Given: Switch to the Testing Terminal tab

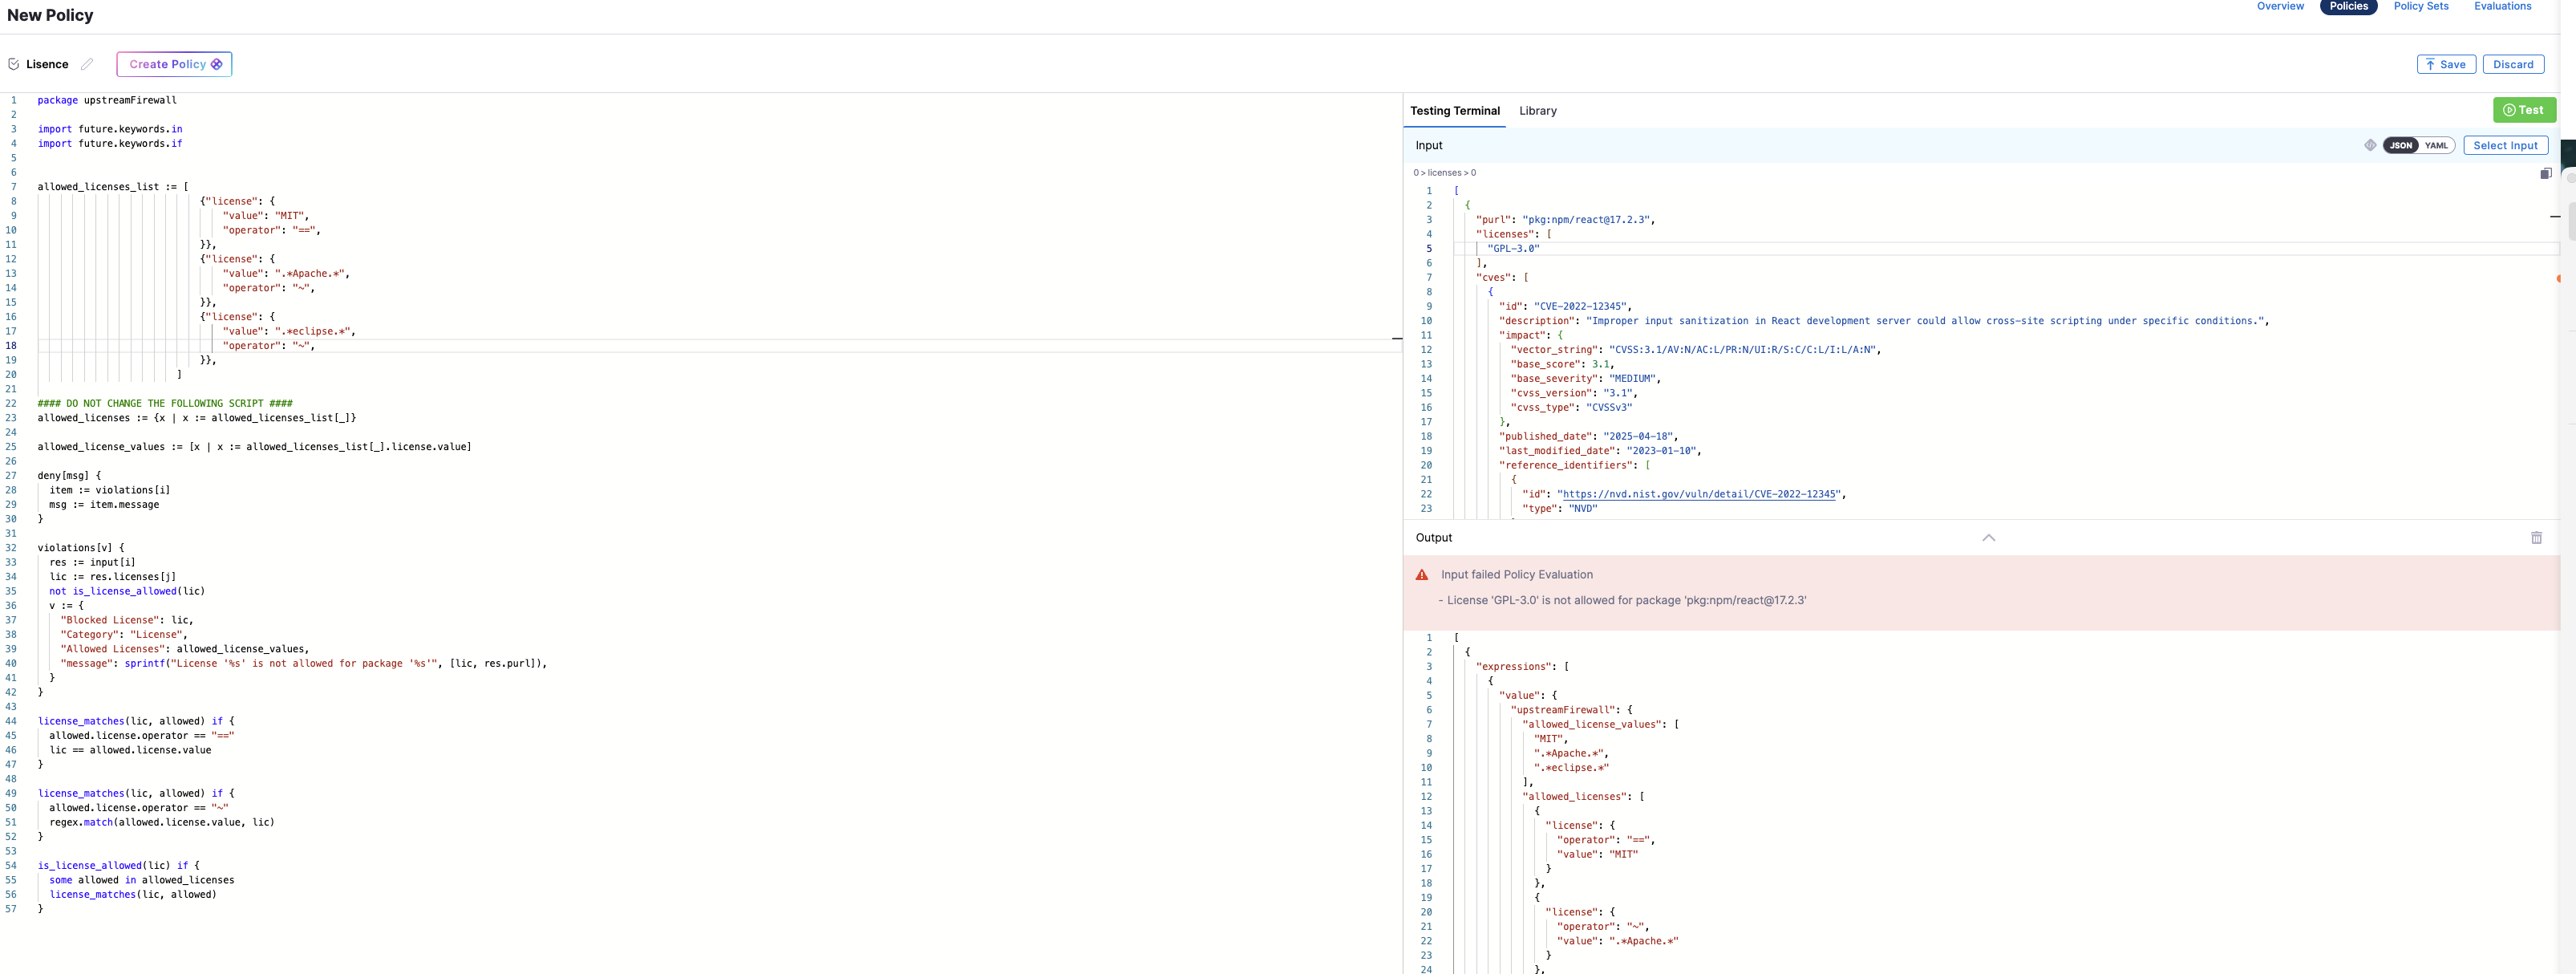Looking at the screenshot, I should click(1454, 111).
